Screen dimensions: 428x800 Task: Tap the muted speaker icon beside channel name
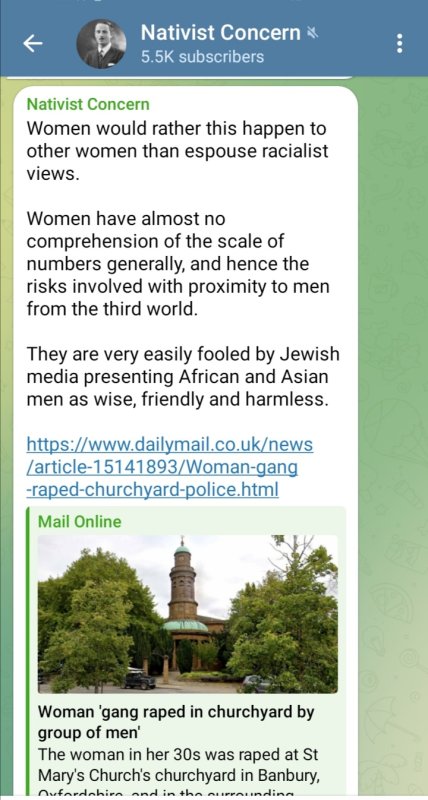pyautogui.click(x=312, y=34)
